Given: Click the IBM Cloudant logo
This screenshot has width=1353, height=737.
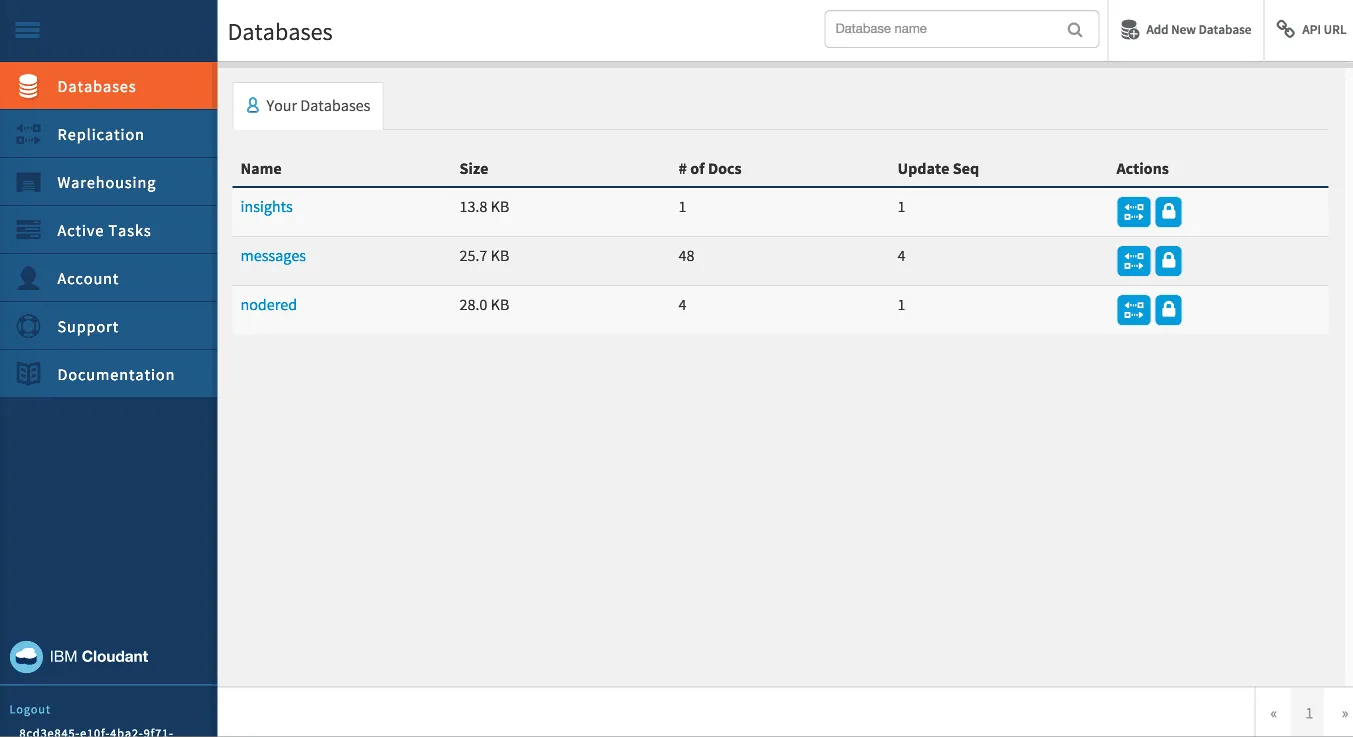Looking at the screenshot, I should (79, 657).
